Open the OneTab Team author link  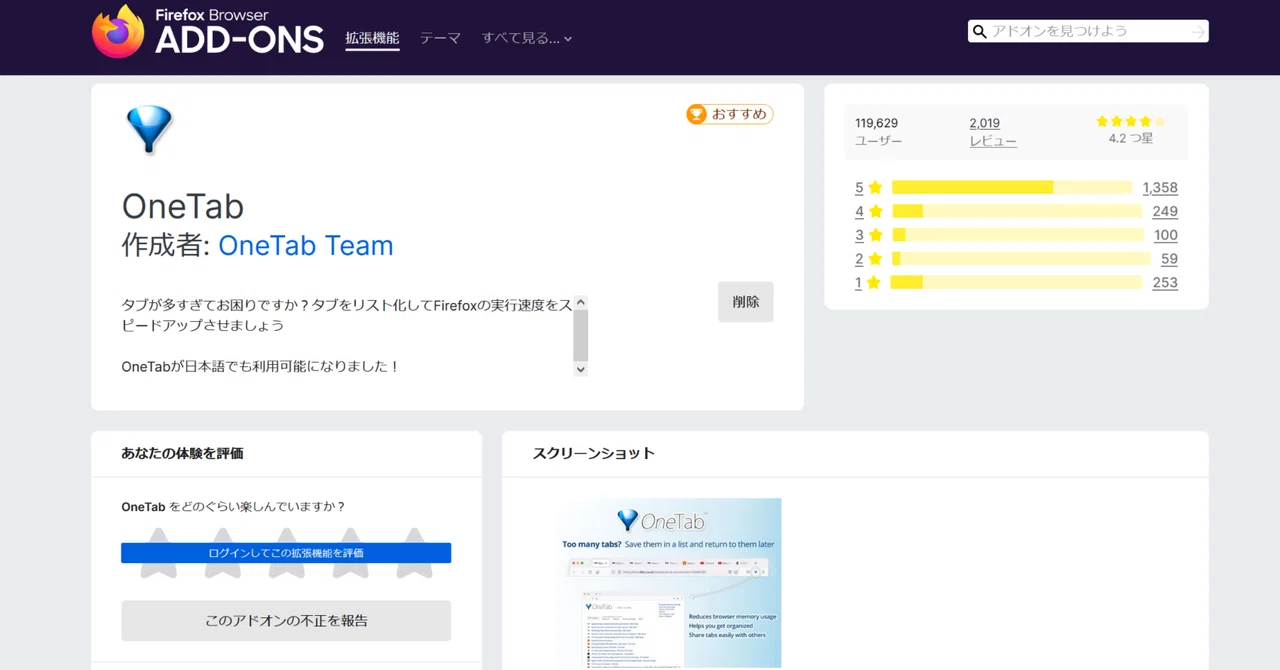(306, 245)
